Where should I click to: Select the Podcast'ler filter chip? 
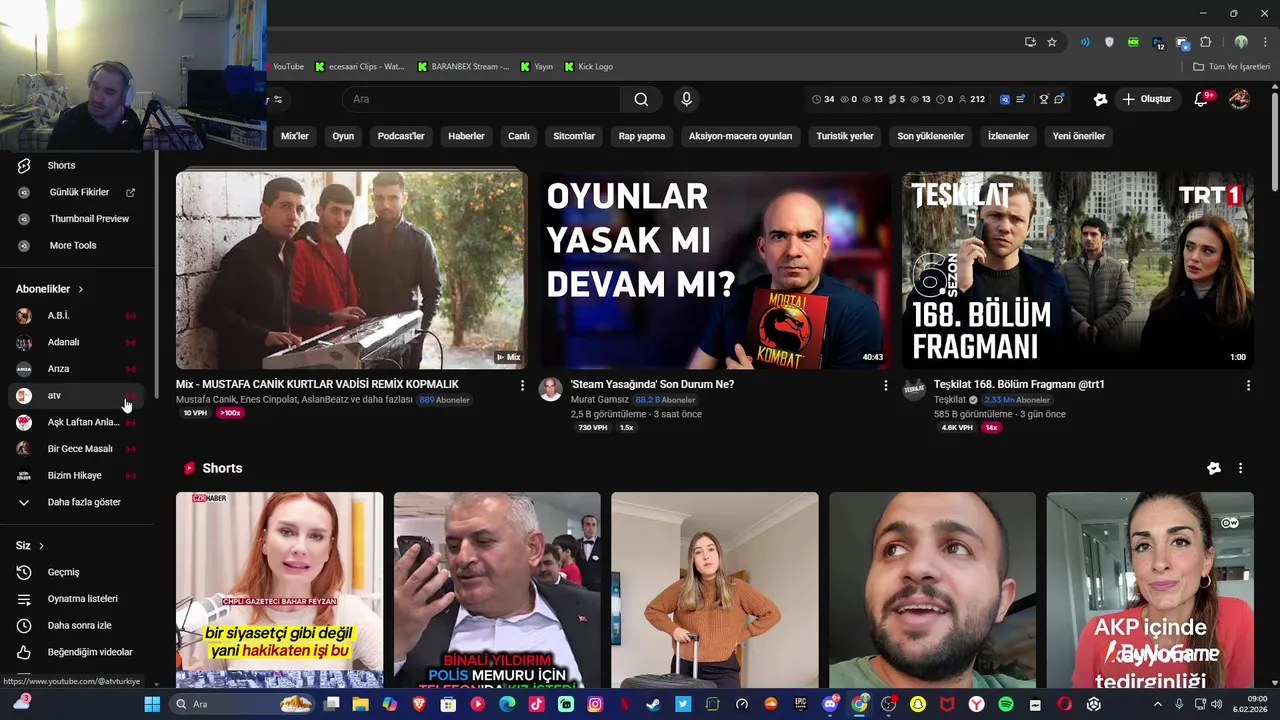click(401, 136)
